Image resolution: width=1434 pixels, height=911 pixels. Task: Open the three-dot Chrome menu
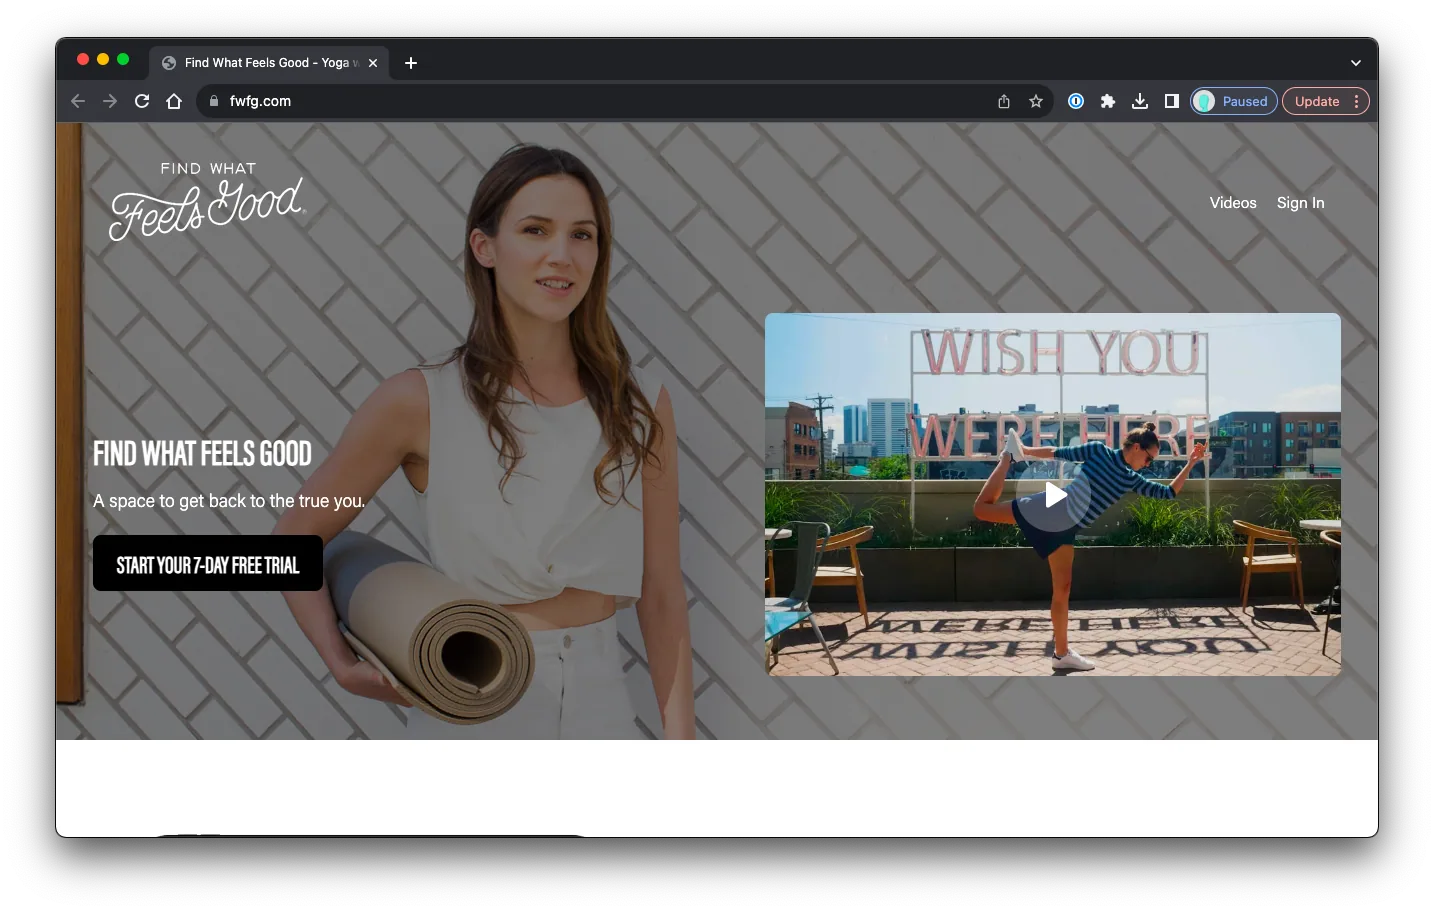coord(1357,101)
